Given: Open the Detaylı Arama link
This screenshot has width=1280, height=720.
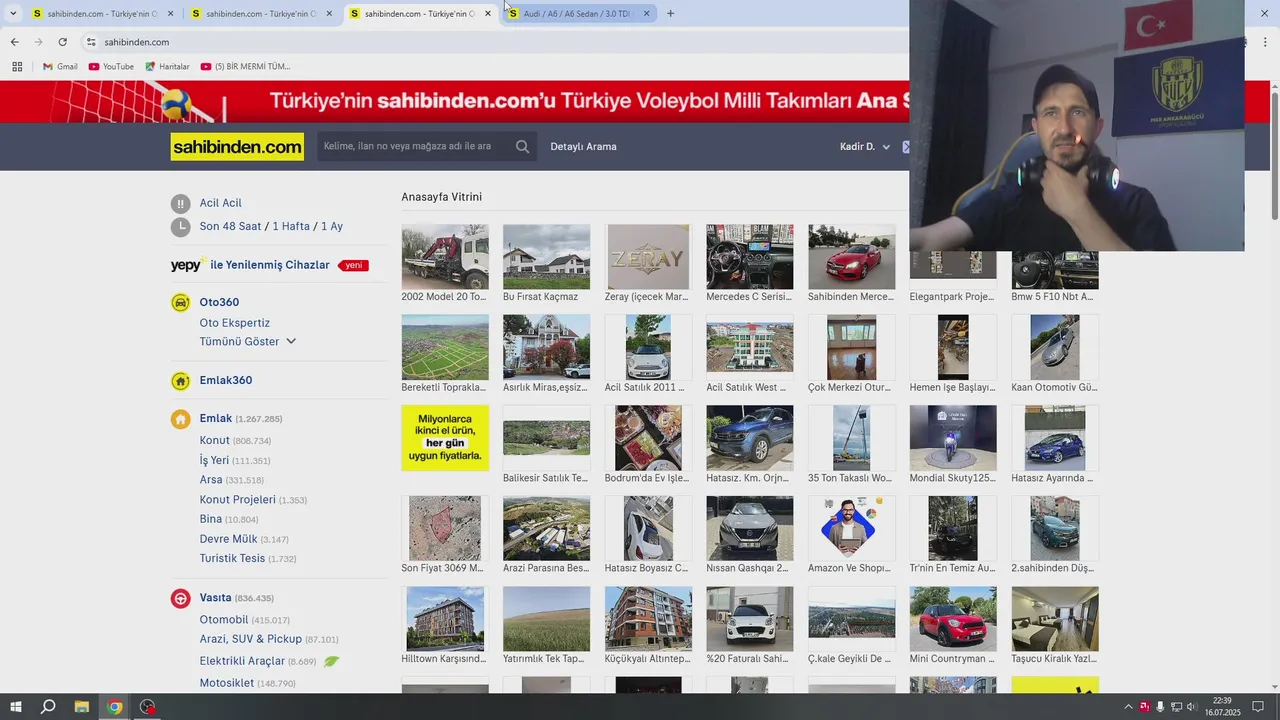Looking at the screenshot, I should [x=583, y=147].
